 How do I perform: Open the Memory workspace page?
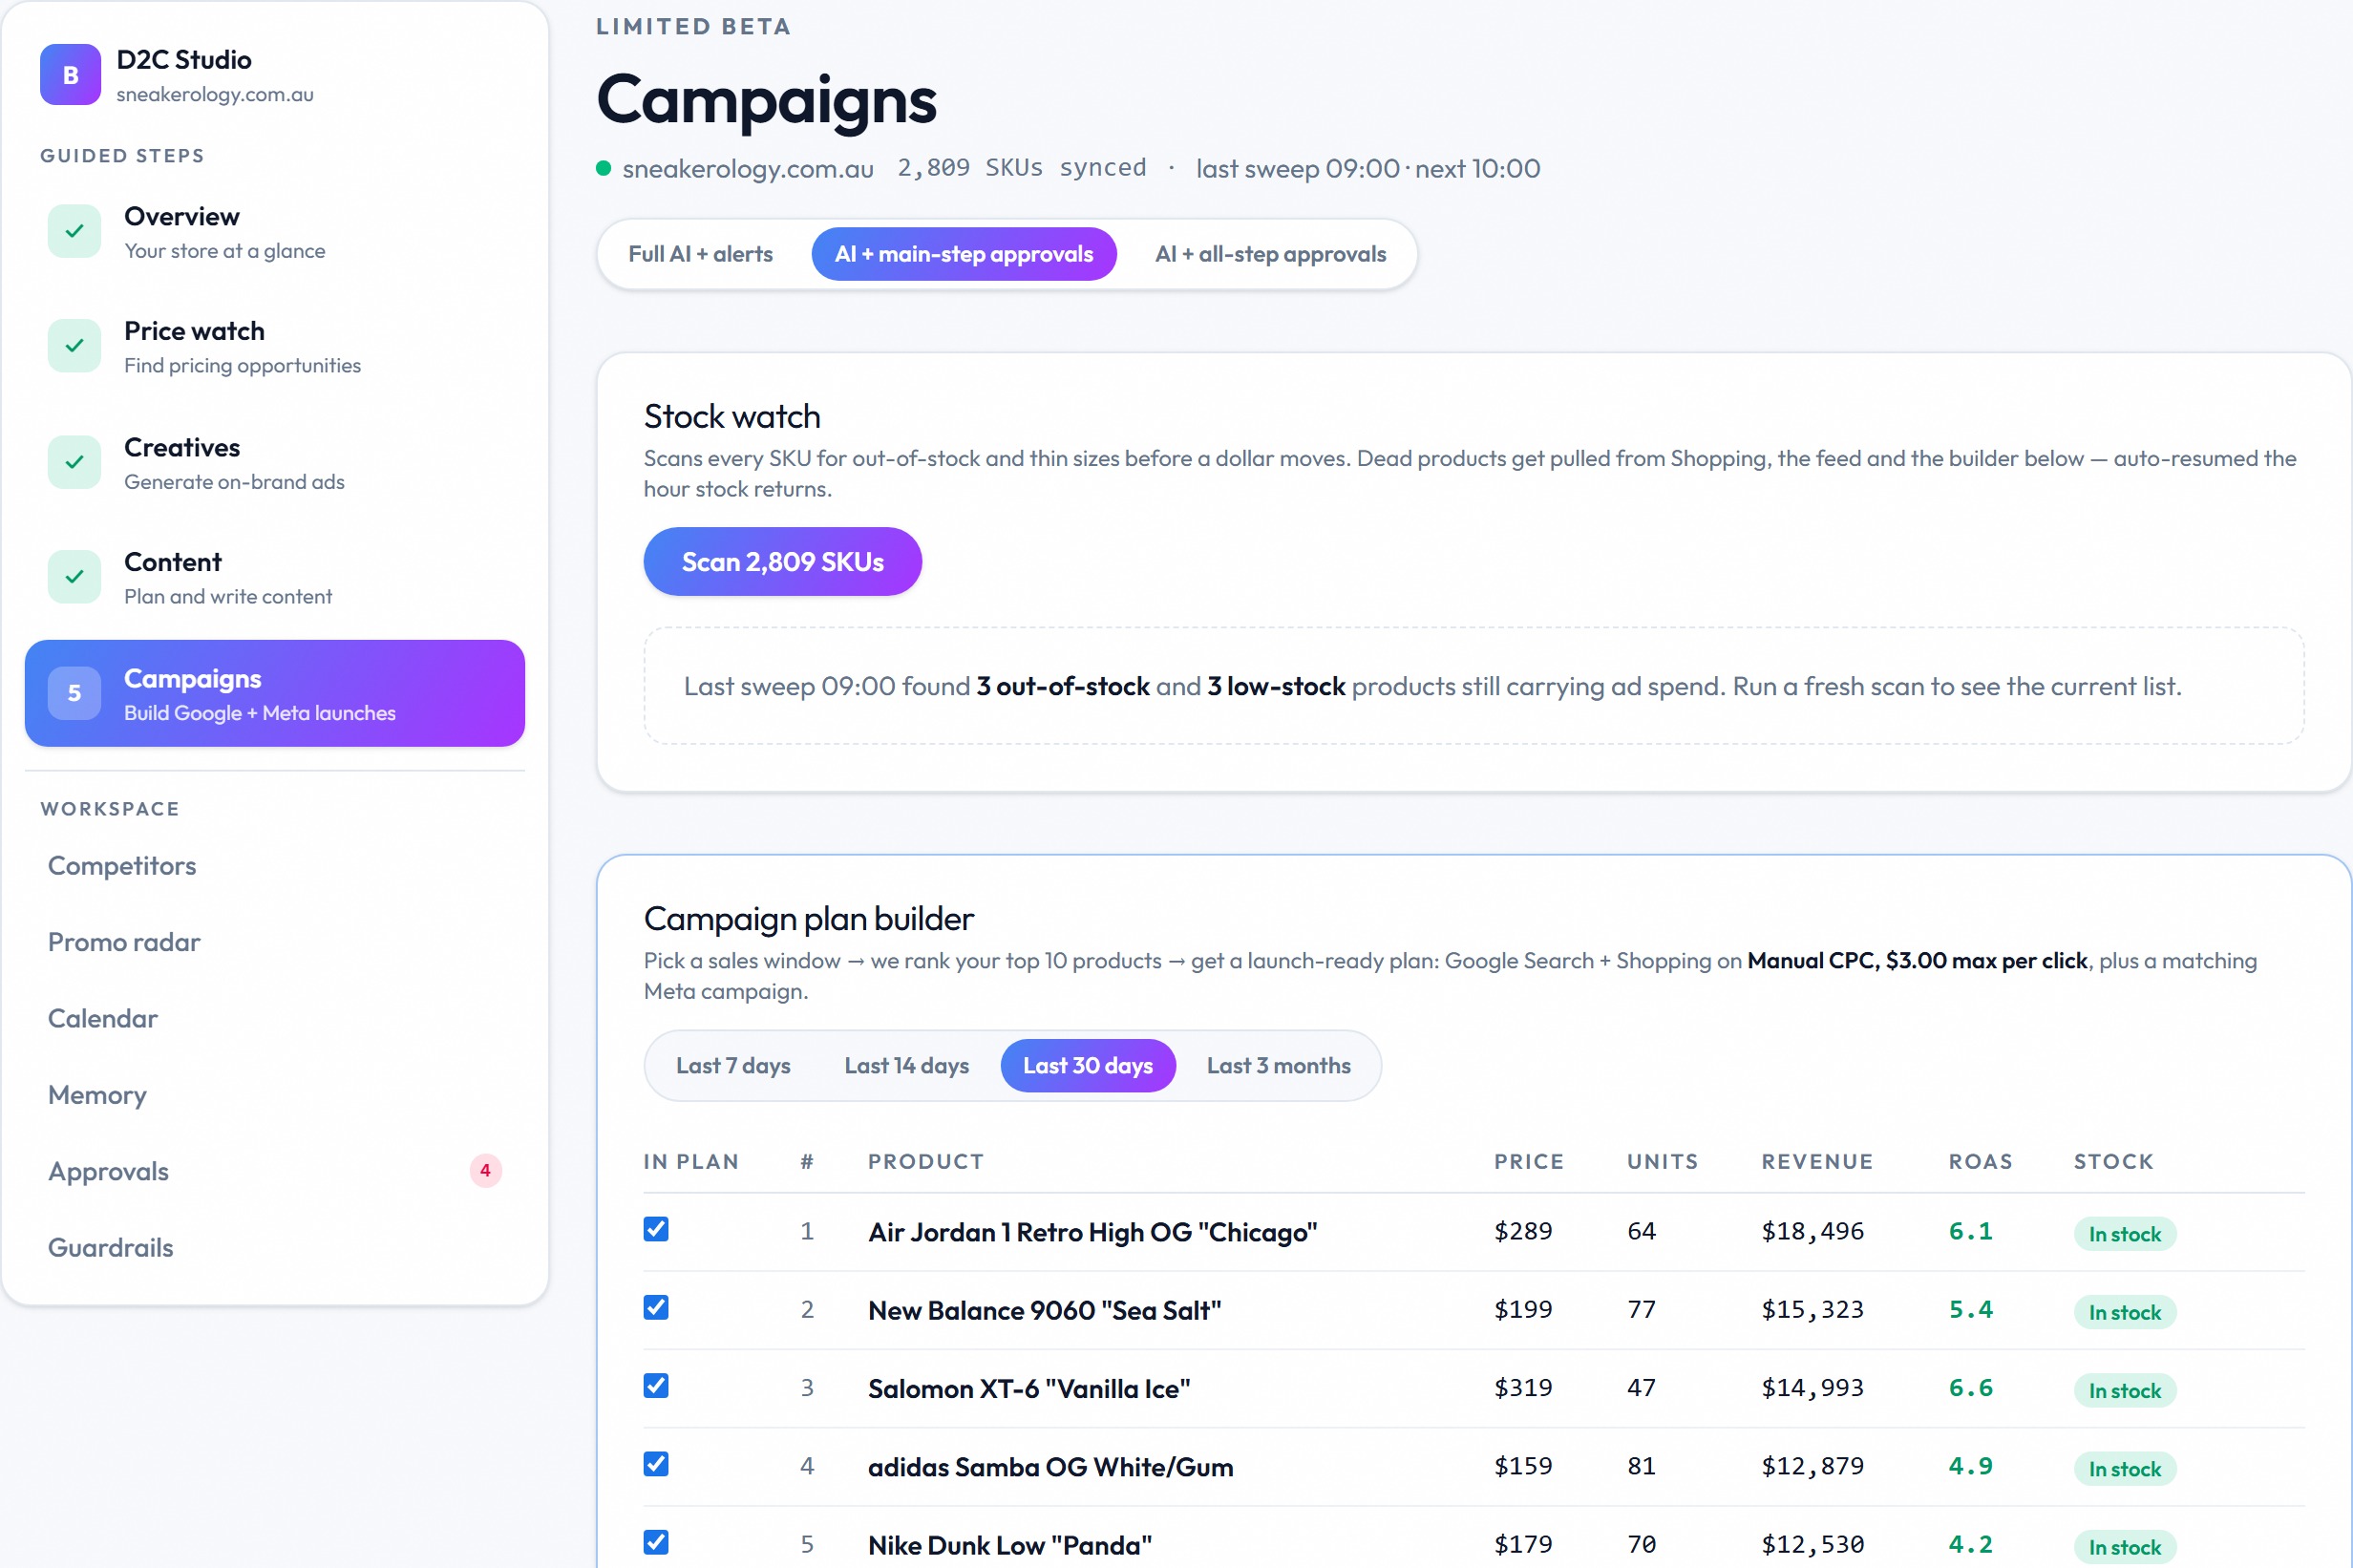[275, 1095]
